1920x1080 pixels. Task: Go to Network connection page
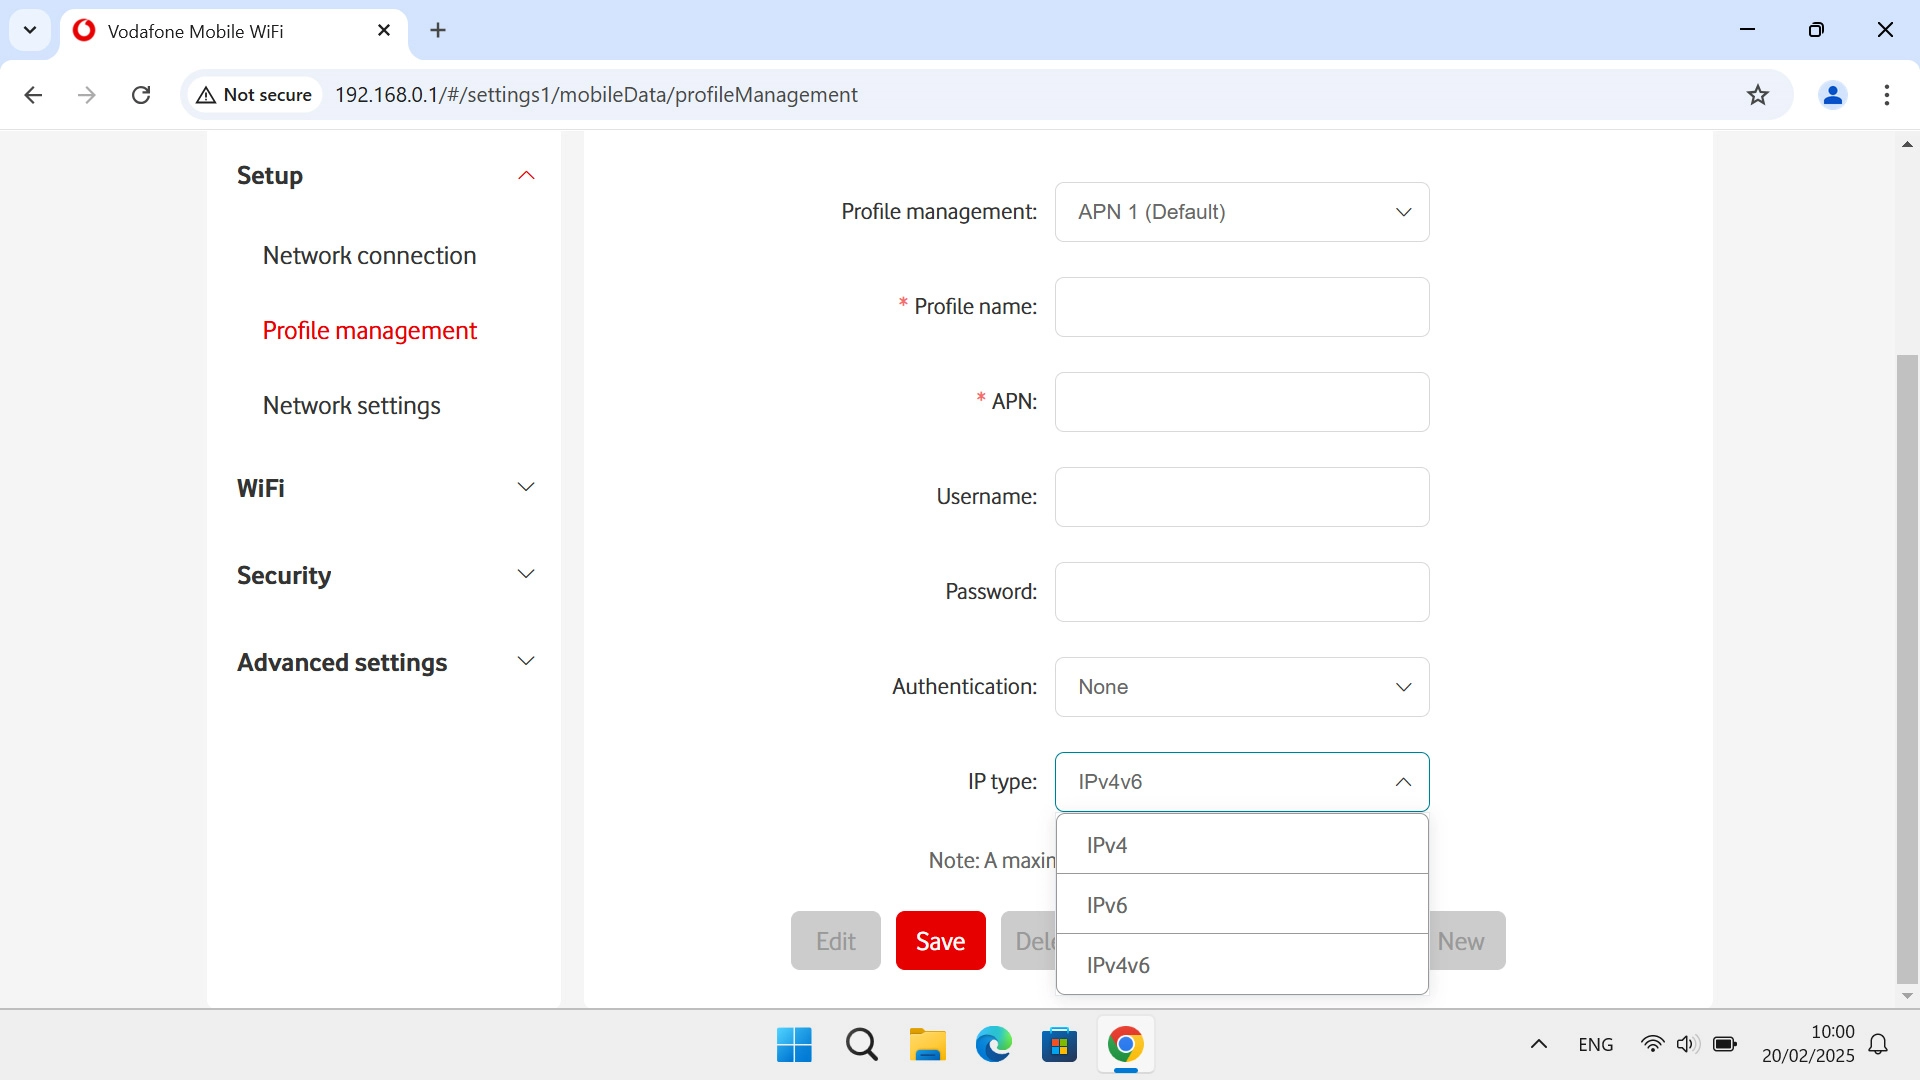(369, 256)
